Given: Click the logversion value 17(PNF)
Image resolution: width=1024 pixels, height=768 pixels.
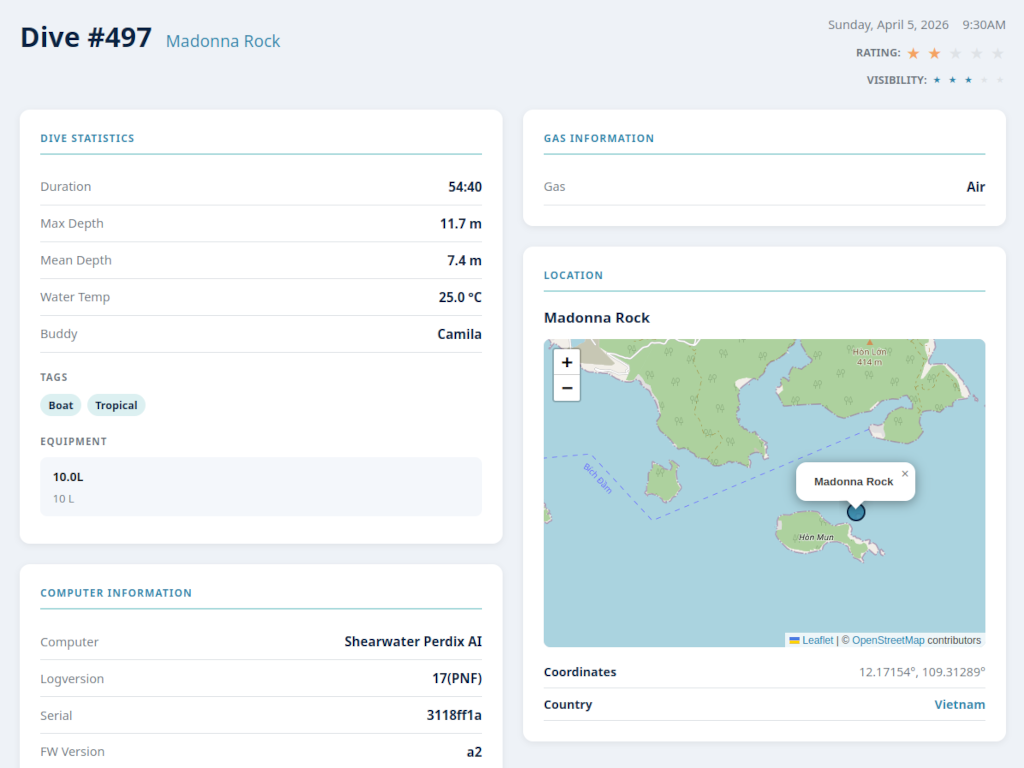Looking at the screenshot, I should [x=456, y=679].
